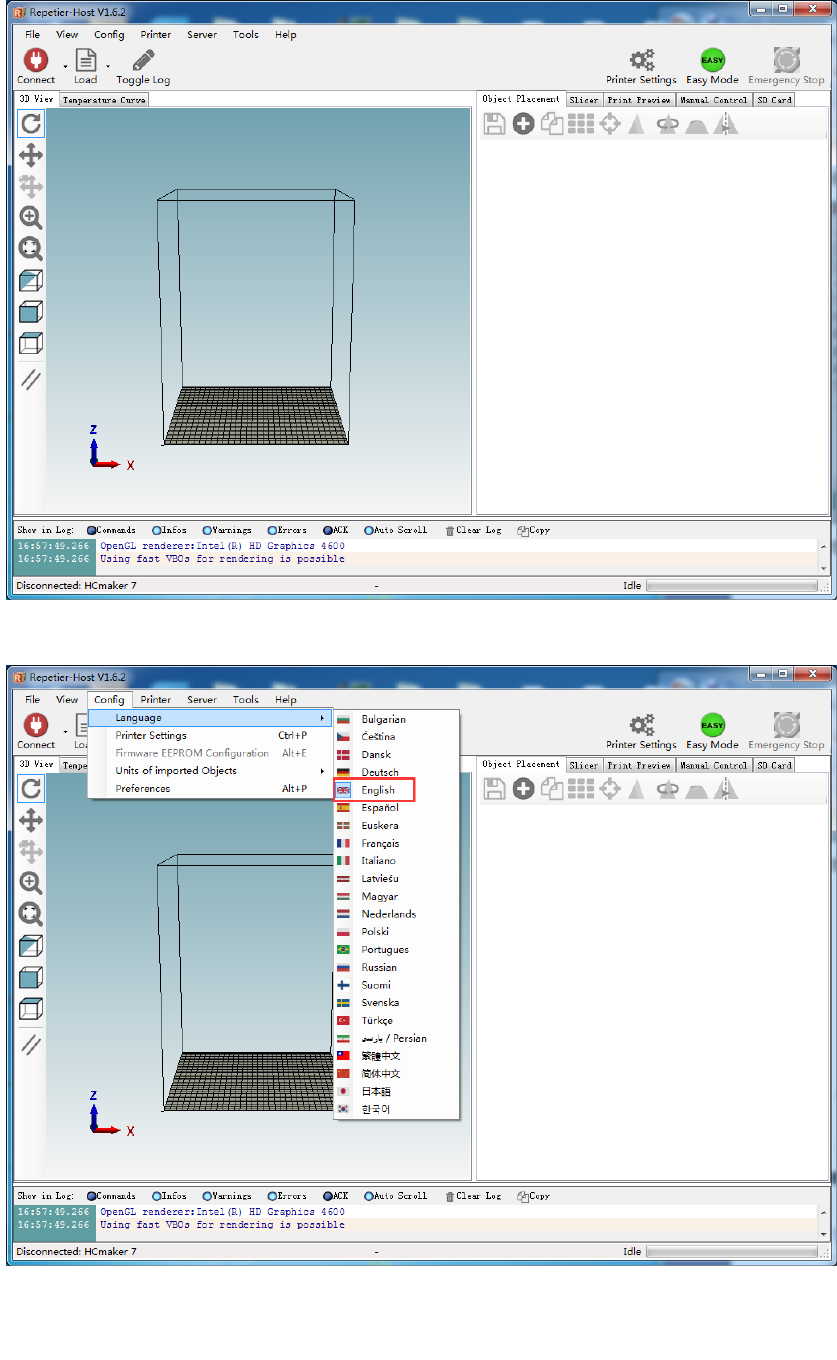Click the log scrollbar in the upper window
837x1360 pixels.
point(823,557)
